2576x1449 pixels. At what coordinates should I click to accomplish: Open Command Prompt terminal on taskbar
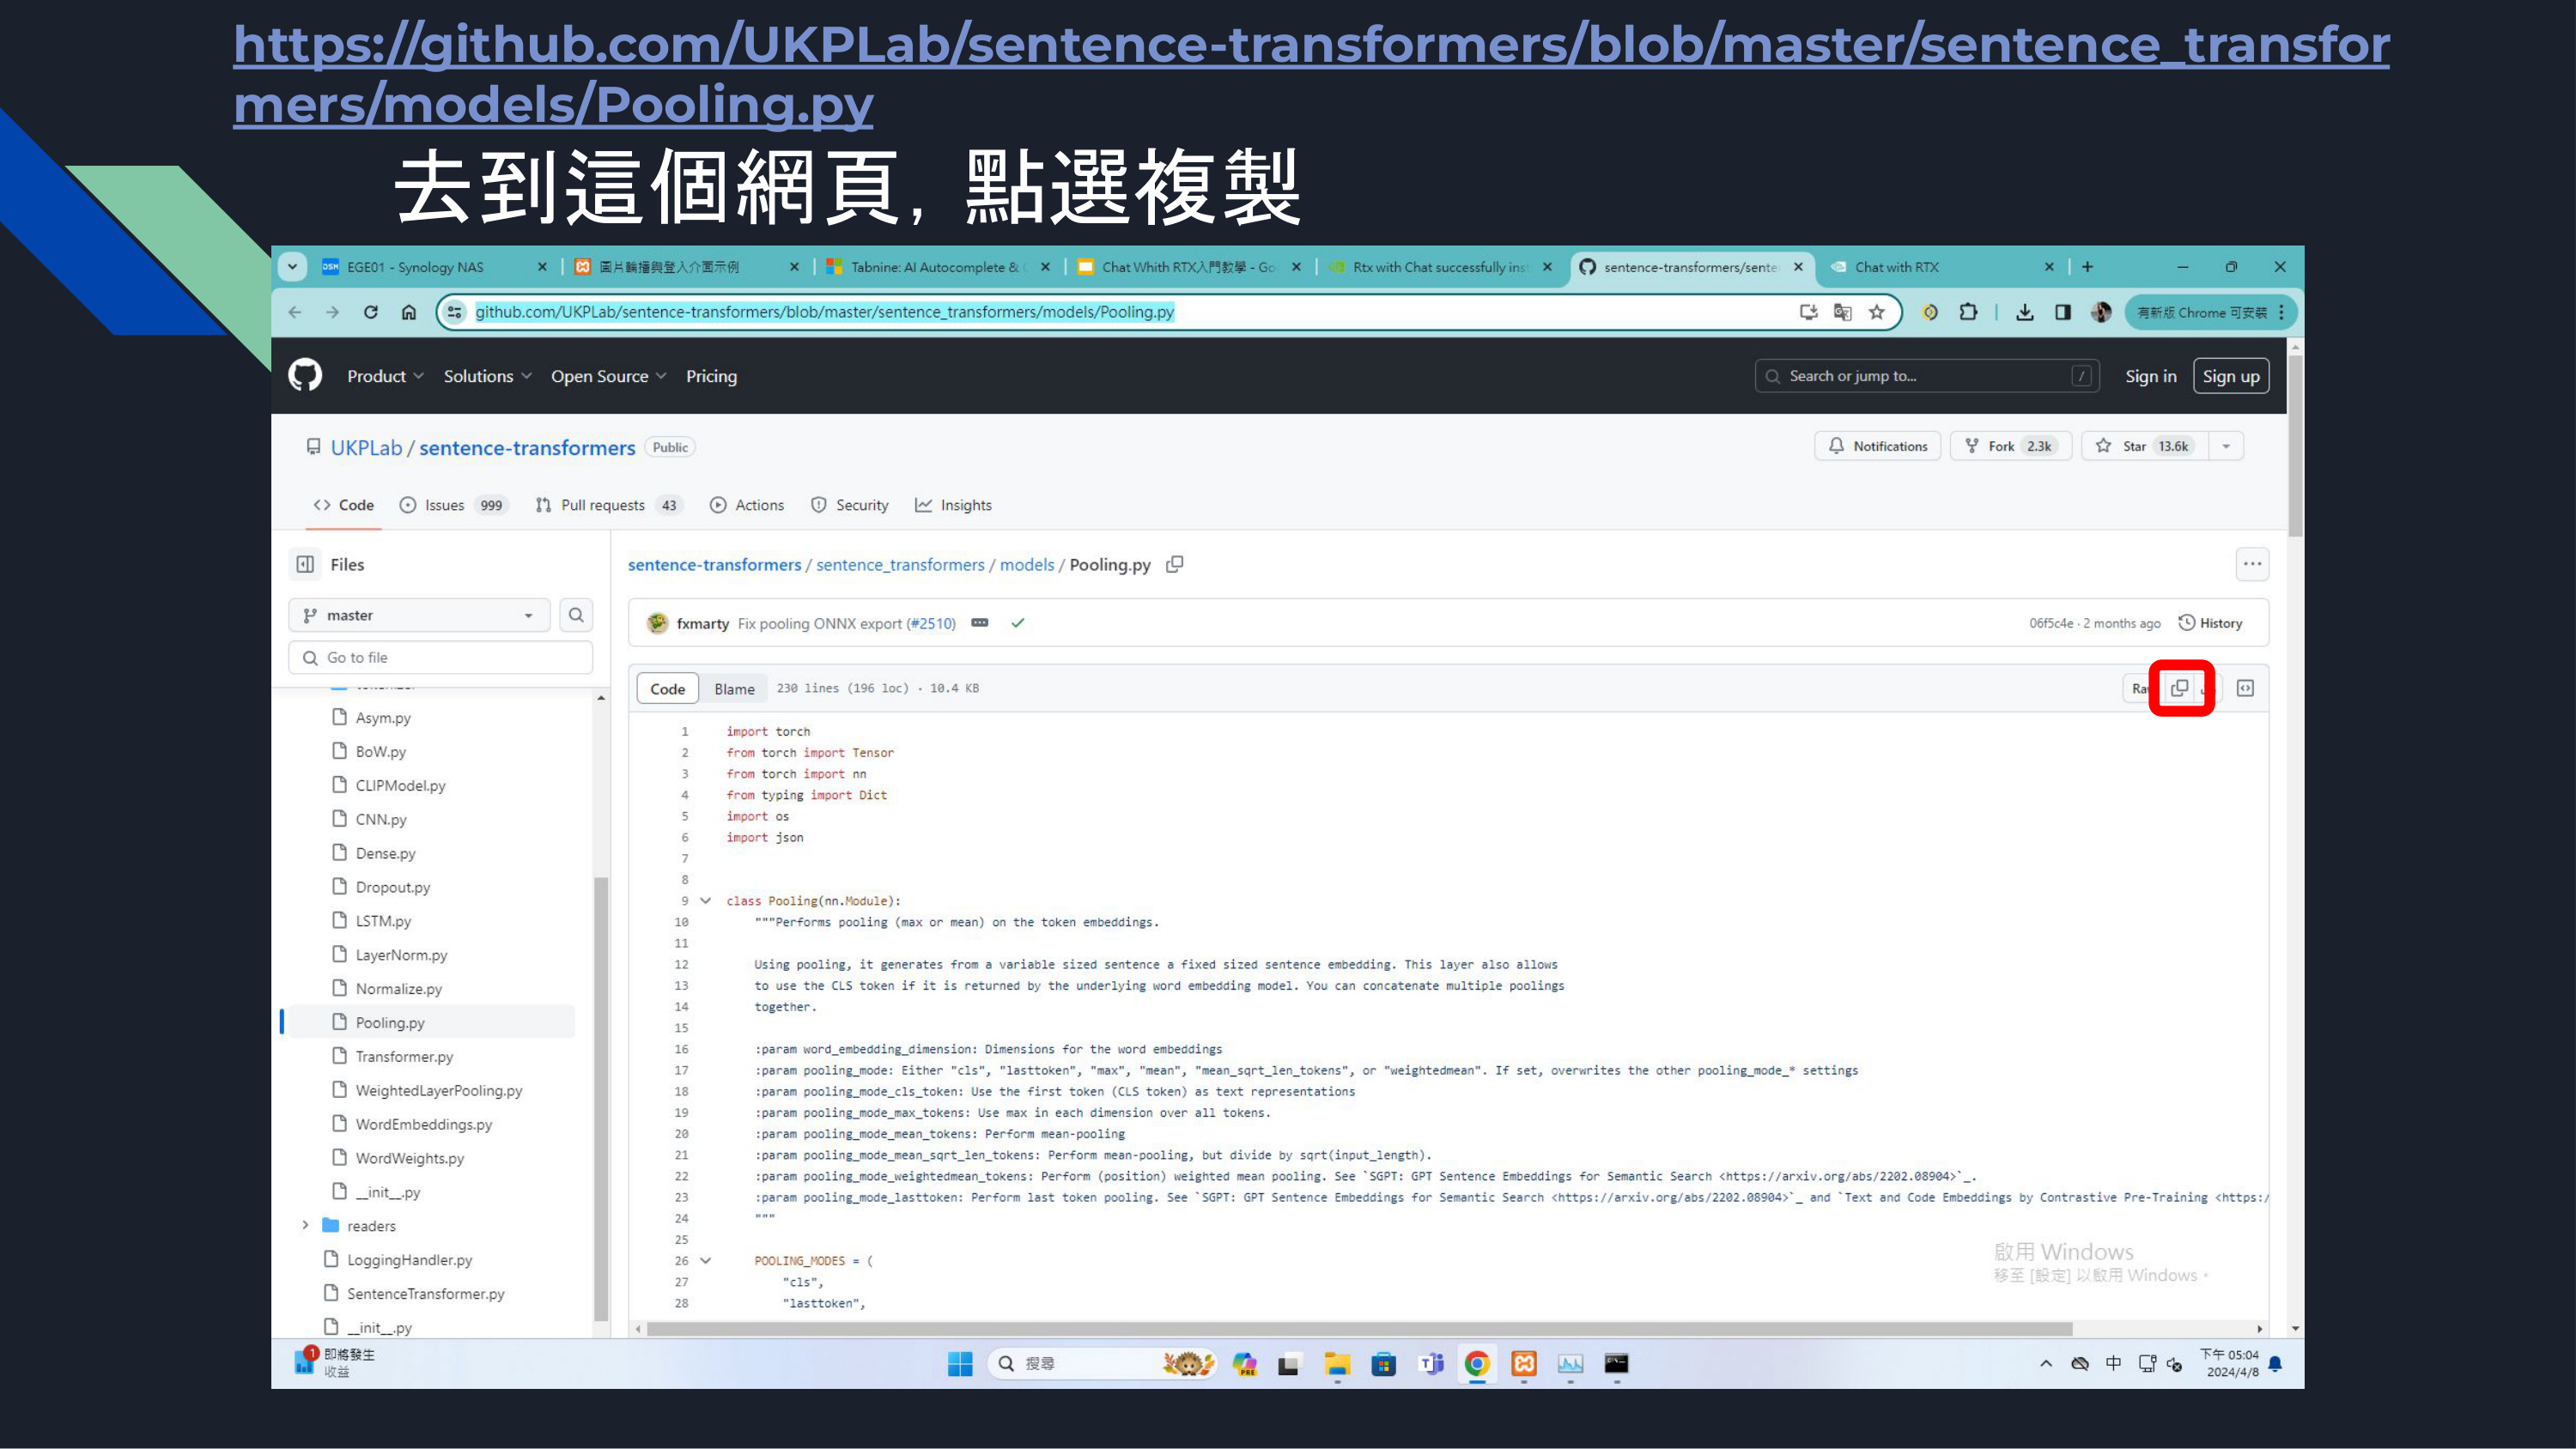tap(1617, 1364)
